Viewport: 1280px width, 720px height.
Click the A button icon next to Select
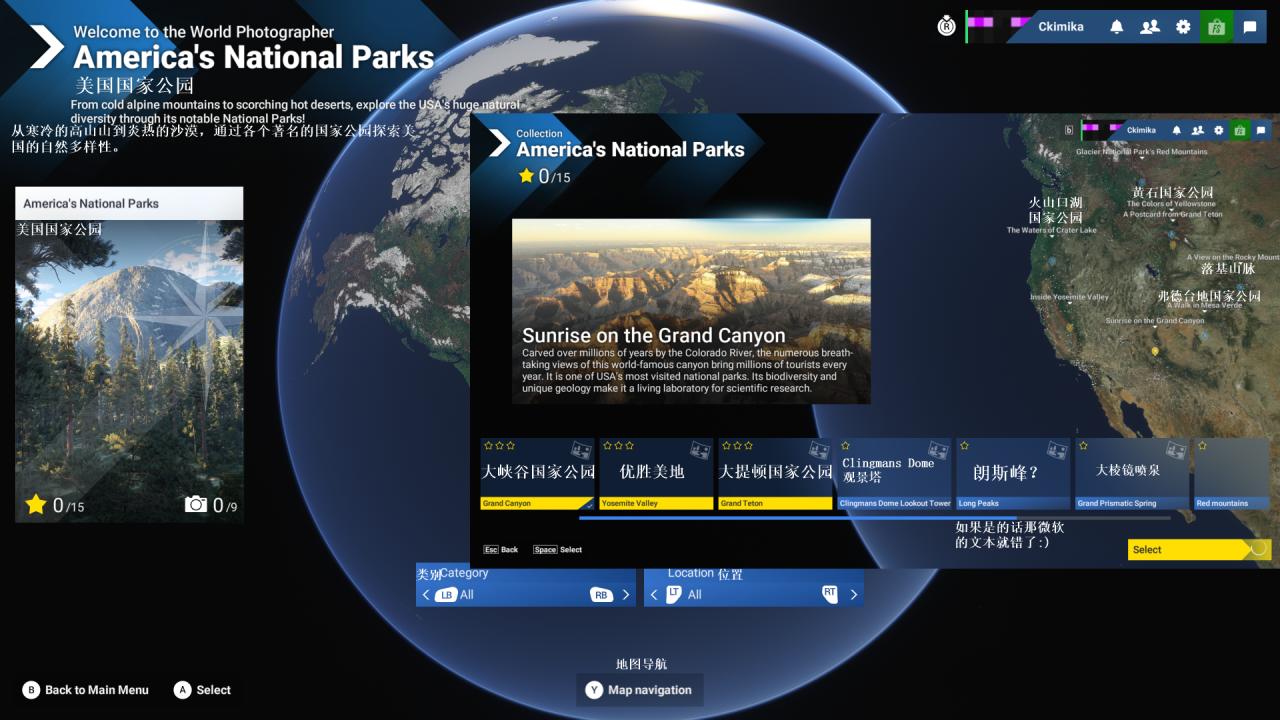[182, 690]
